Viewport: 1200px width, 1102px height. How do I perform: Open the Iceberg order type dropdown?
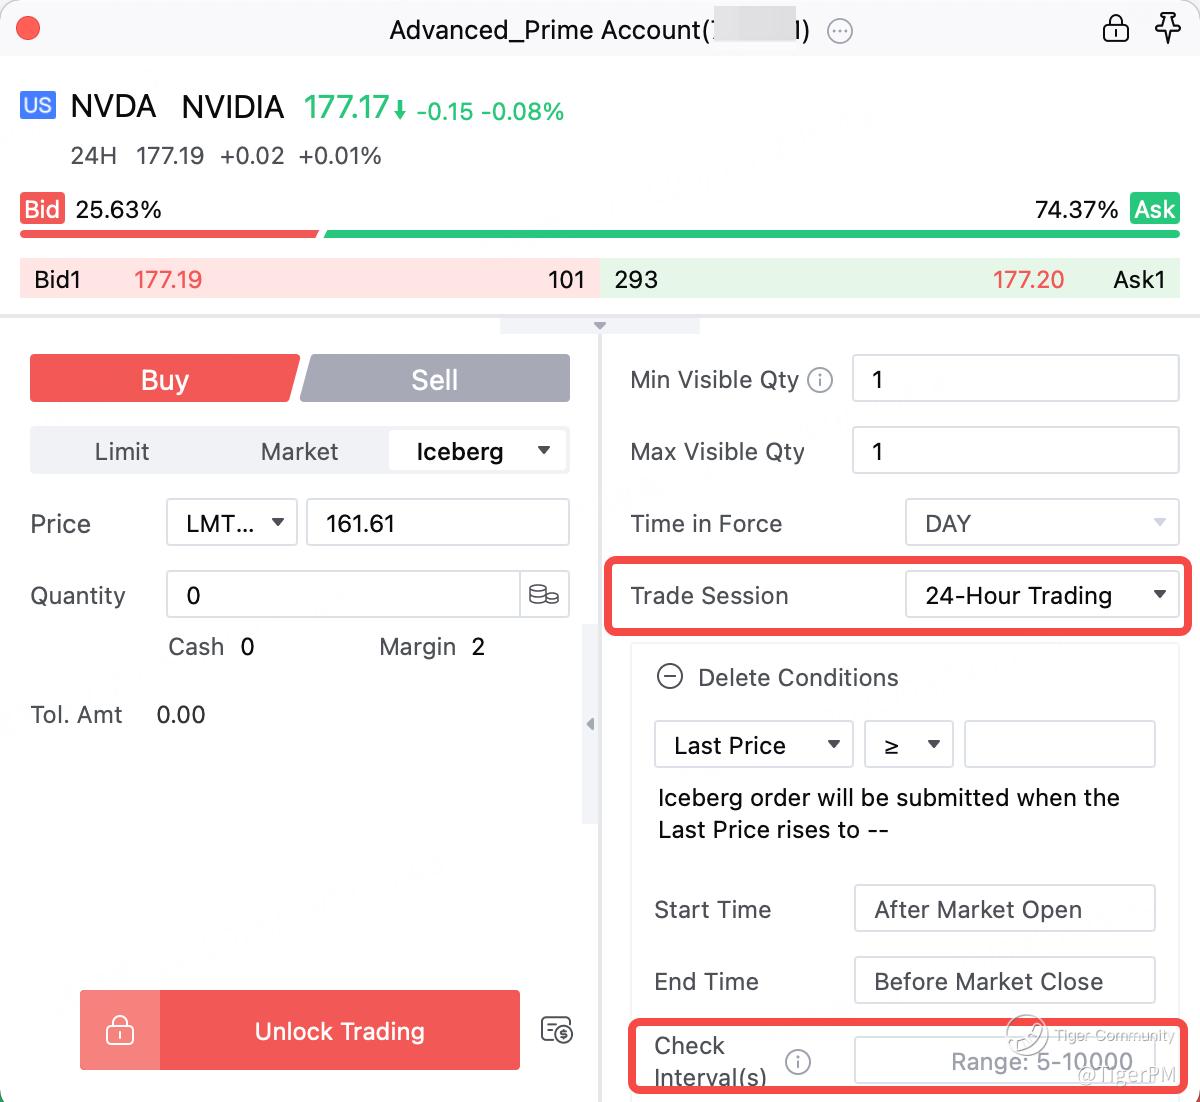tap(478, 451)
